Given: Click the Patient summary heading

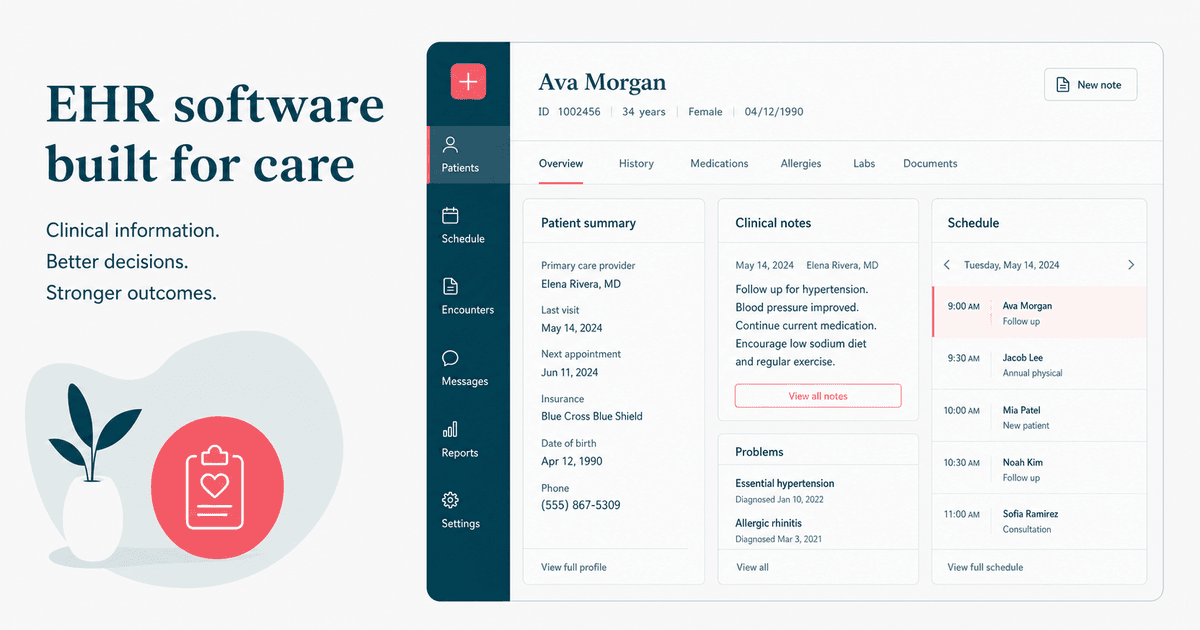Looking at the screenshot, I should 588,223.
